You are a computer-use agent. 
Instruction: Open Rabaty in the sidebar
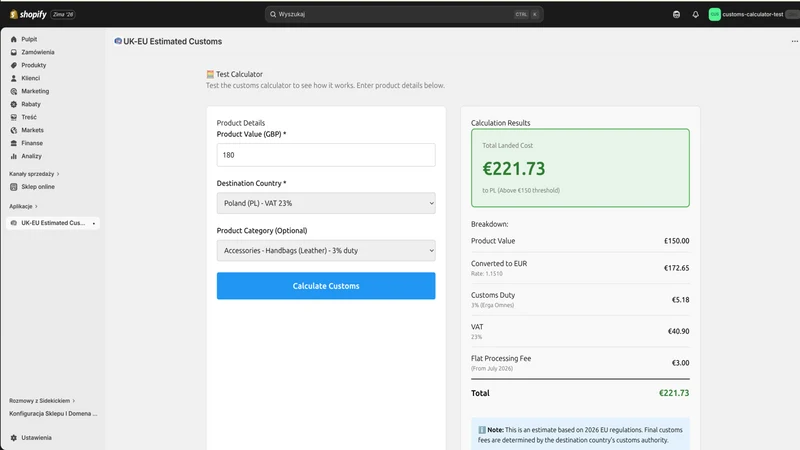coord(31,104)
